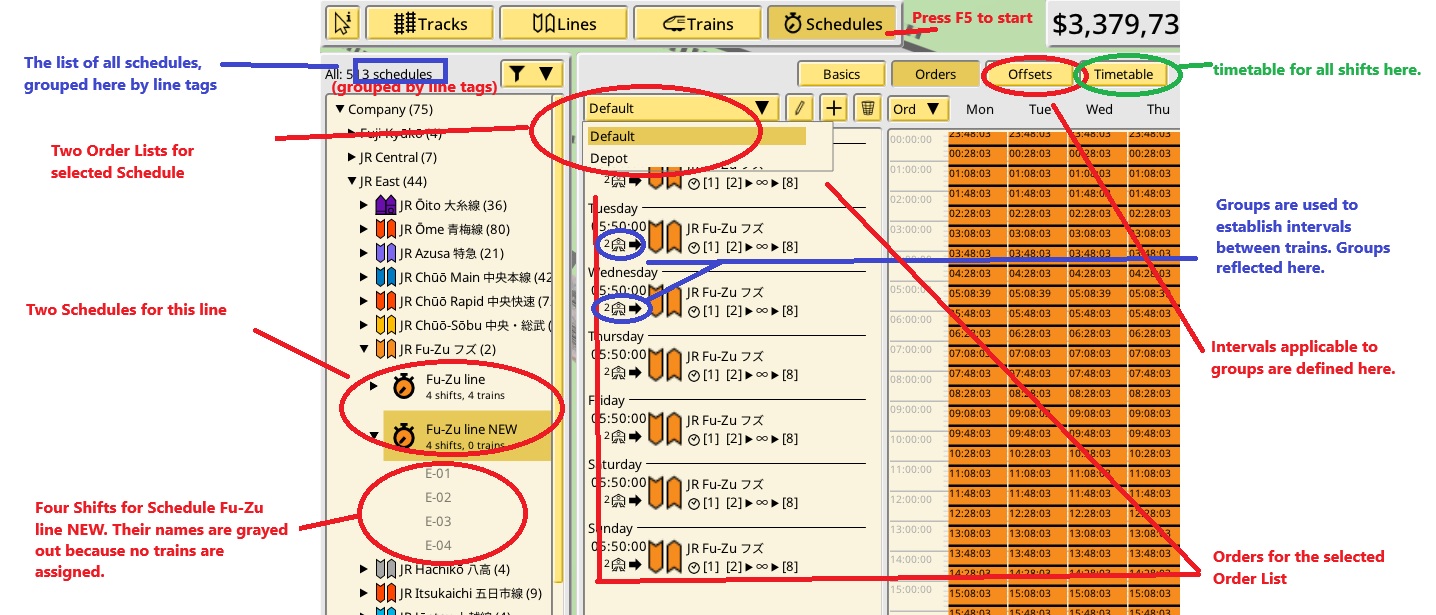Expand the JR Central group
The image size is (1436, 615).
352,157
